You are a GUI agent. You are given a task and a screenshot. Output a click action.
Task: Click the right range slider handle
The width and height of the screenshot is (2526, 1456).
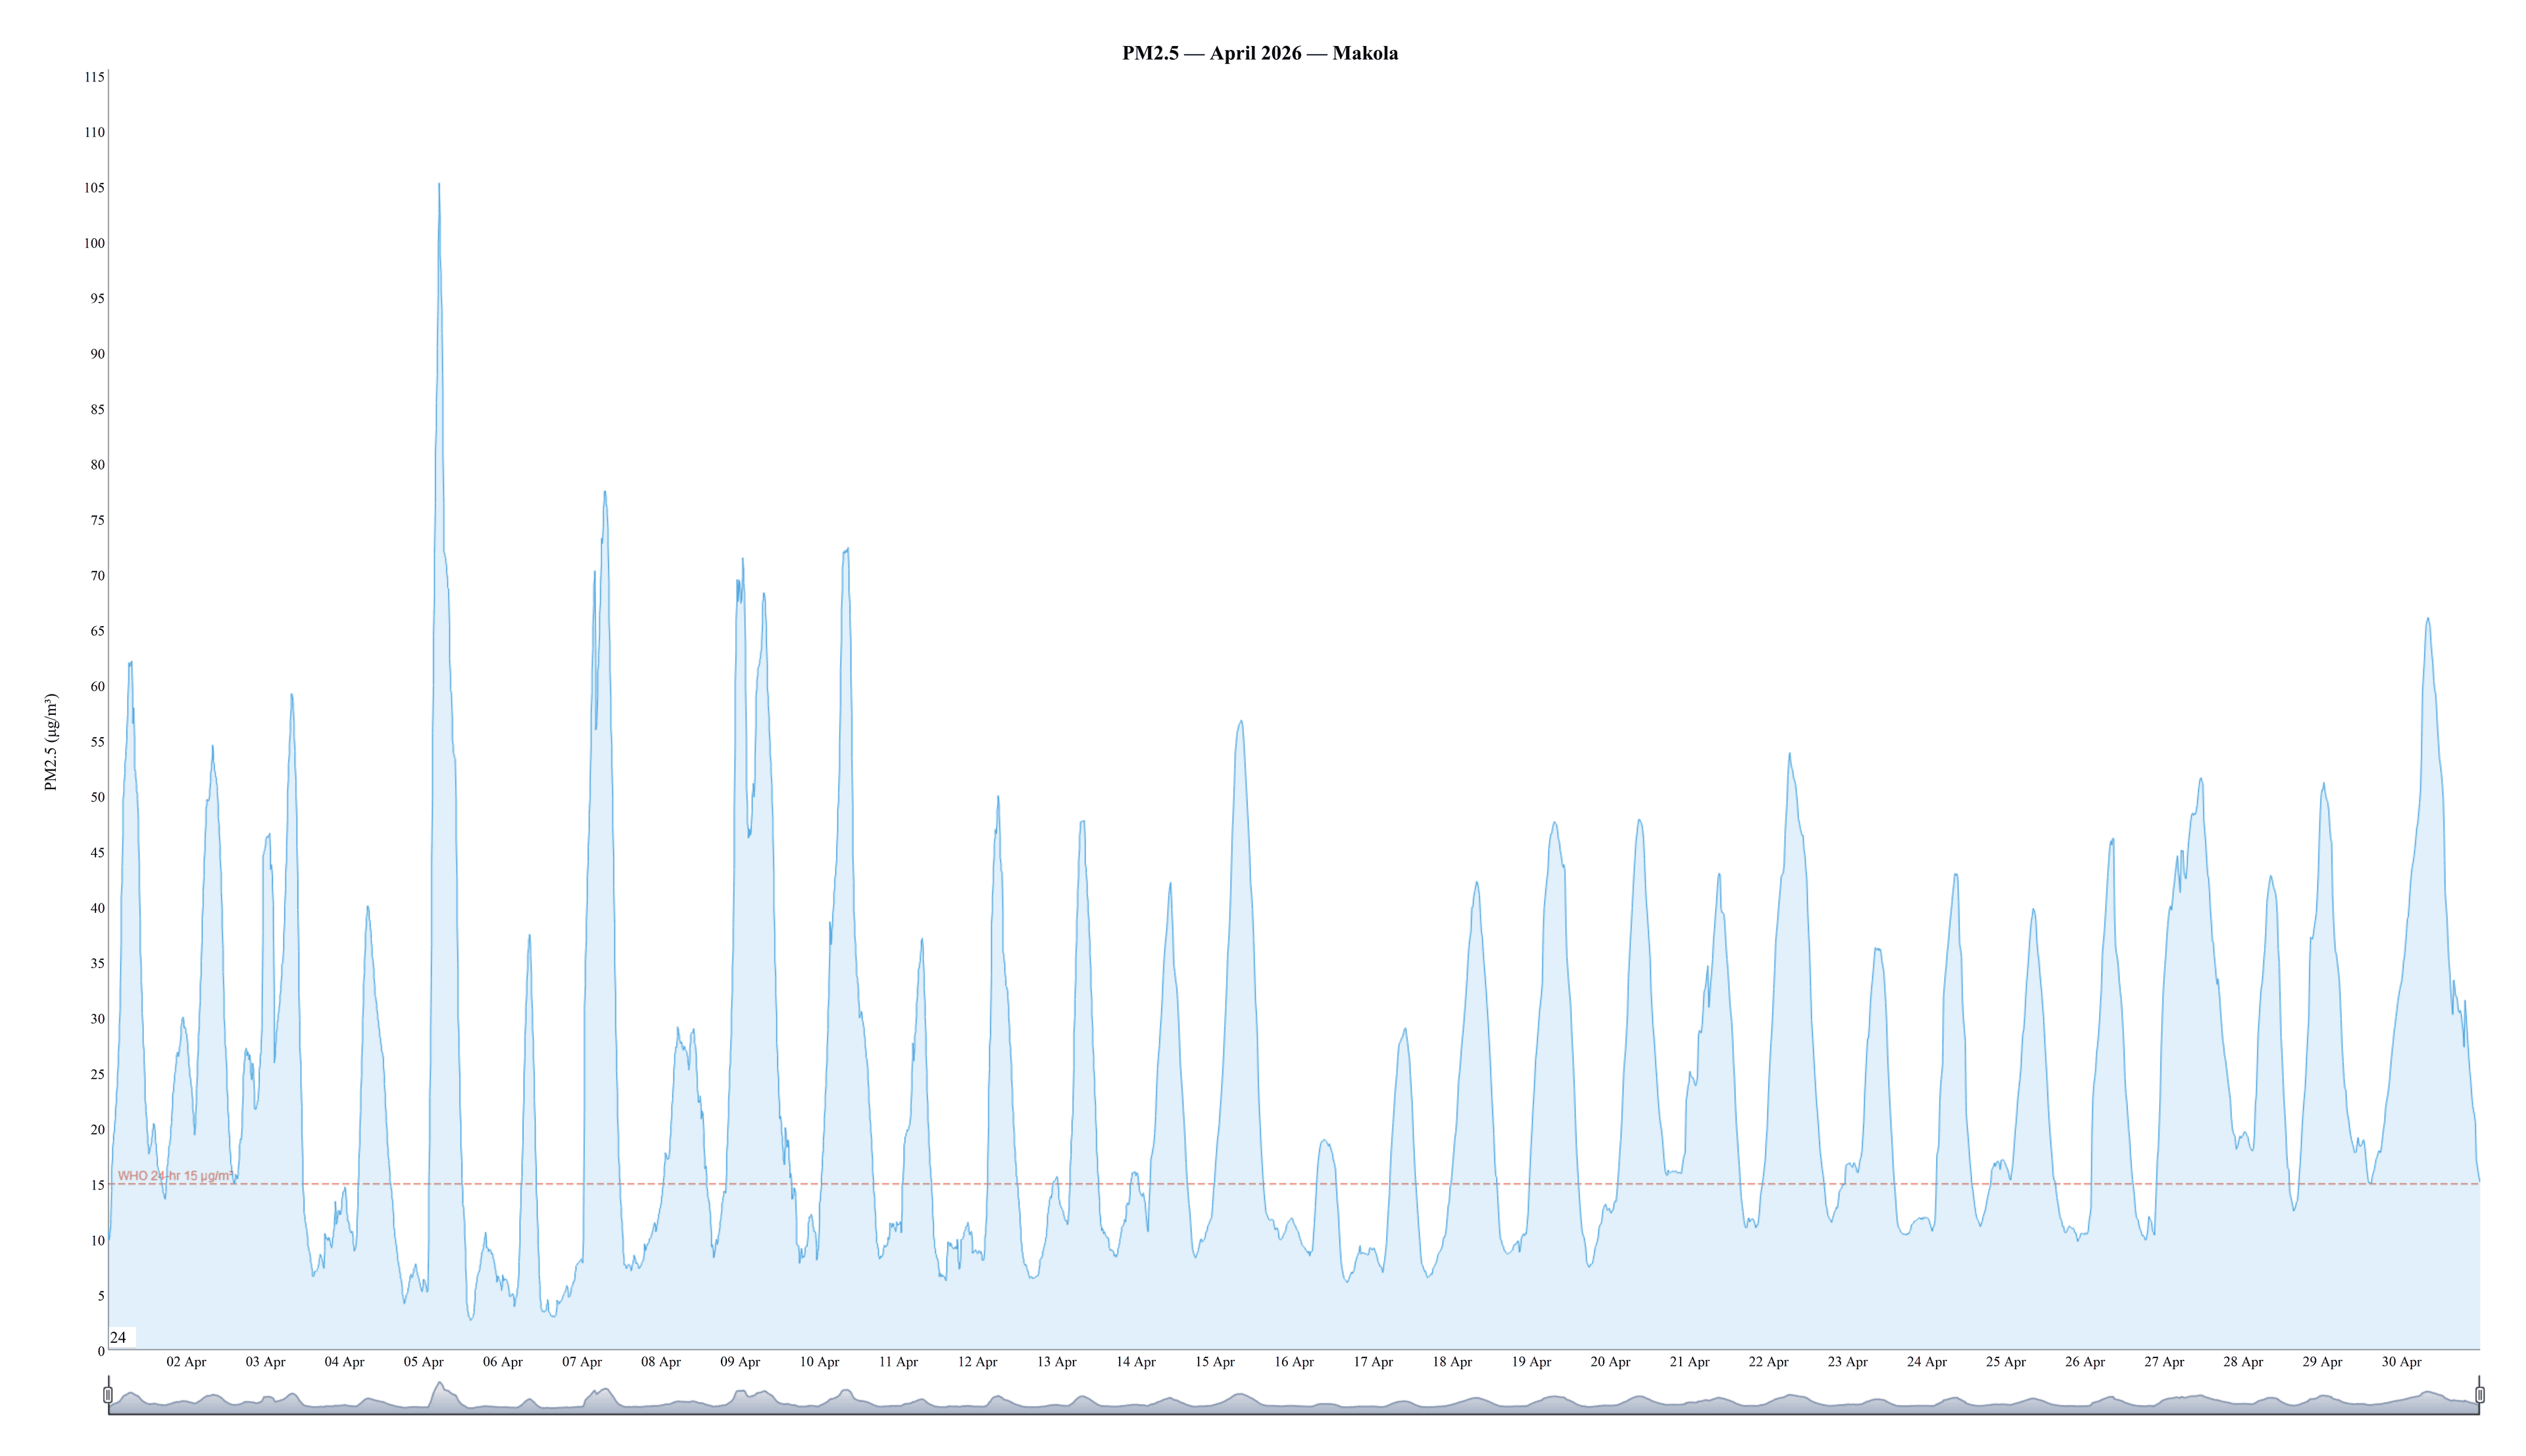click(2480, 1394)
